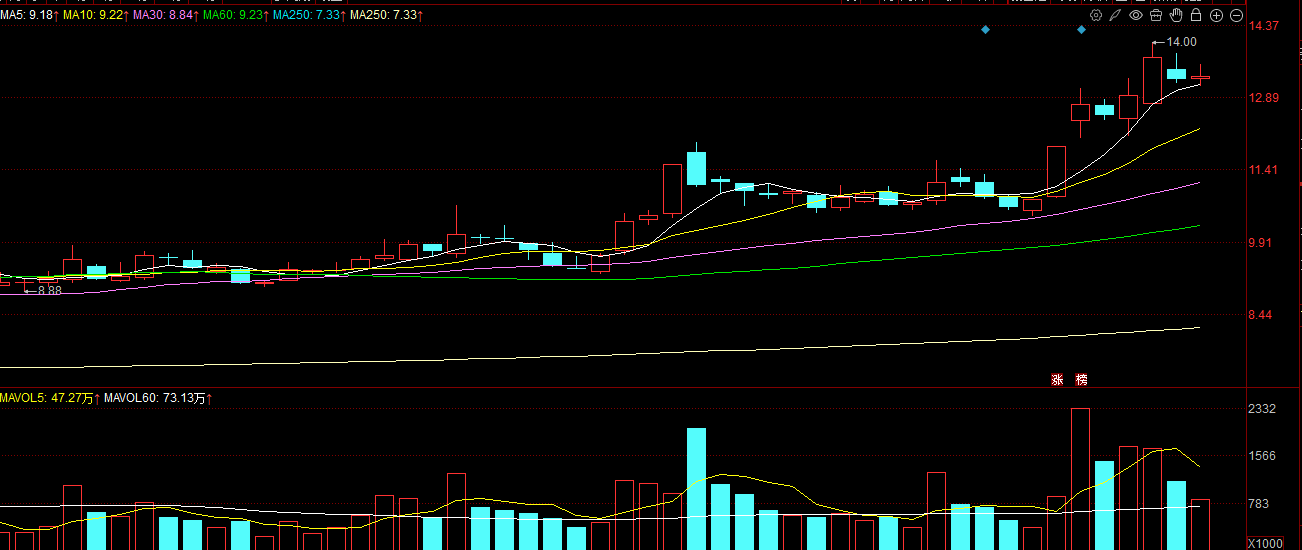Click the 11.41 price axis label
The height and width of the screenshot is (550, 1302).
[1266, 170]
